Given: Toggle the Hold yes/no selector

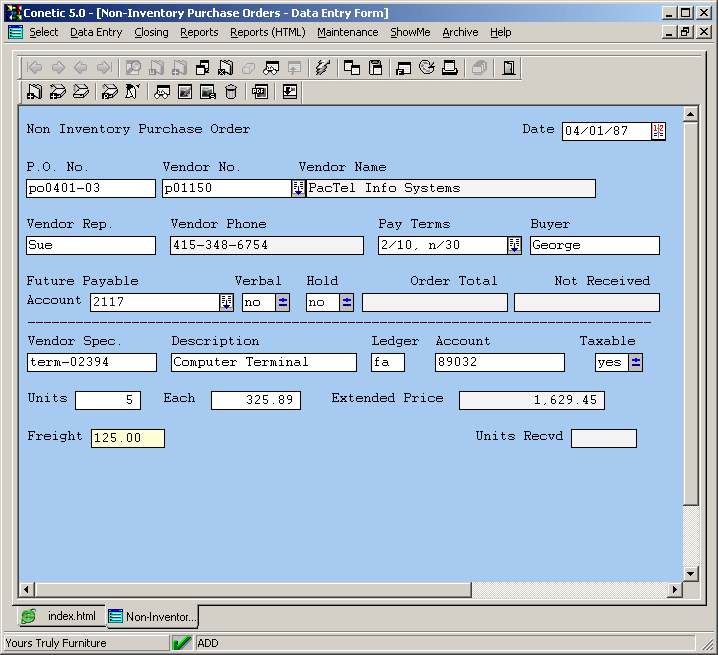Looking at the screenshot, I should (347, 302).
